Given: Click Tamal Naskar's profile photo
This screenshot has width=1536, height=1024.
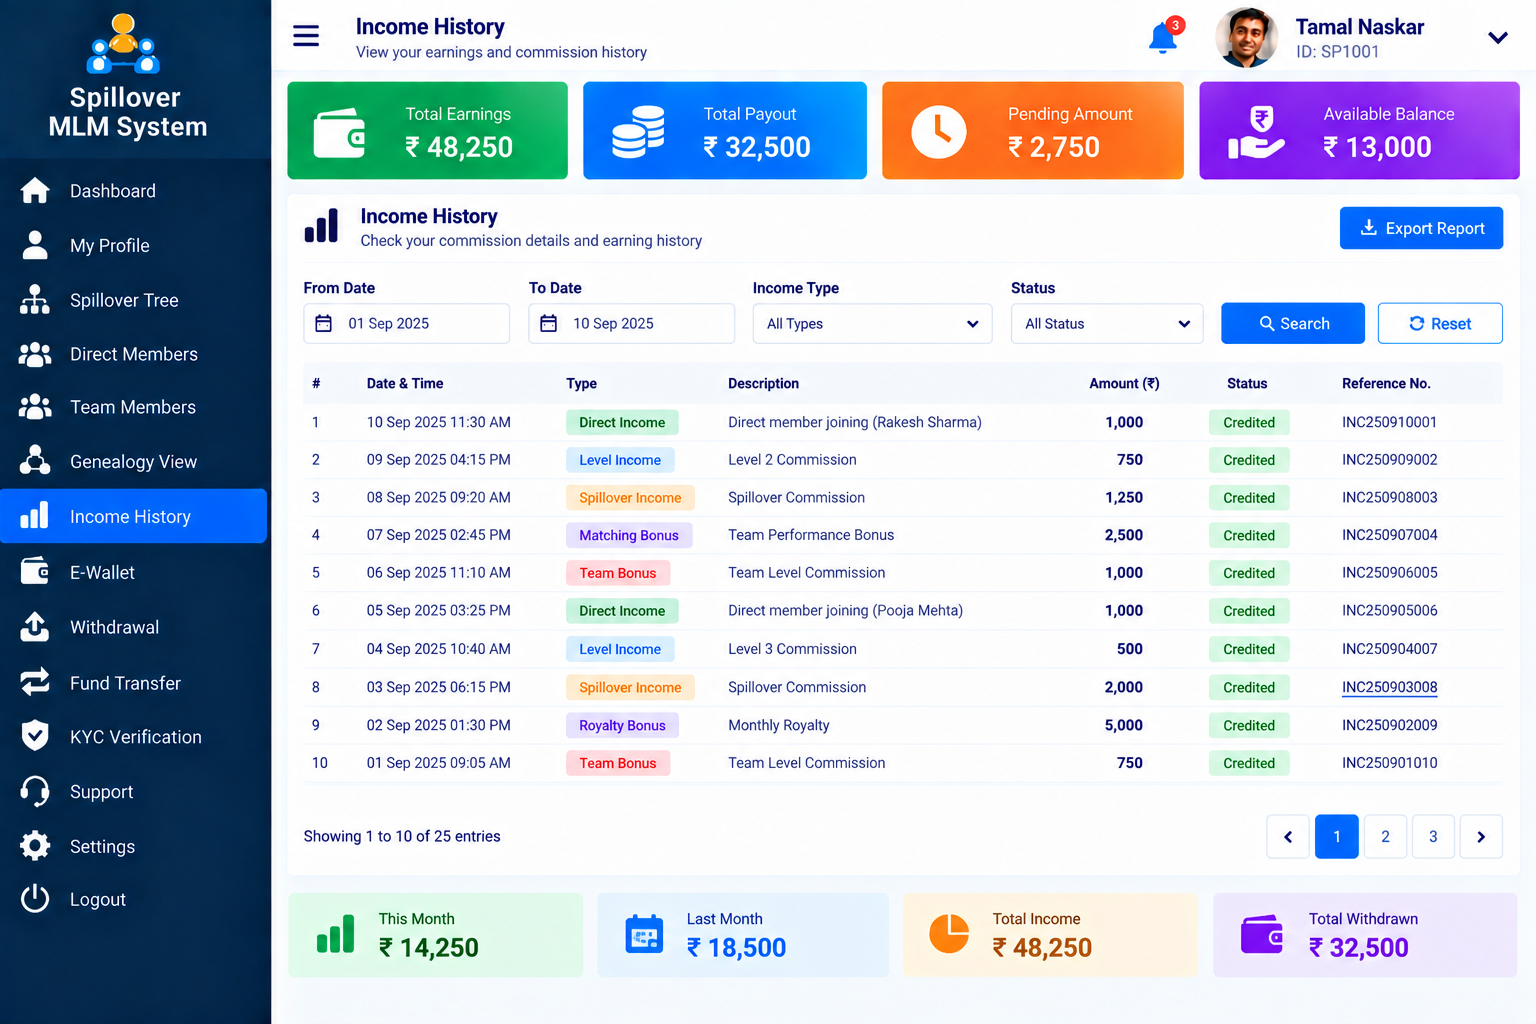Looking at the screenshot, I should [x=1246, y=38].
